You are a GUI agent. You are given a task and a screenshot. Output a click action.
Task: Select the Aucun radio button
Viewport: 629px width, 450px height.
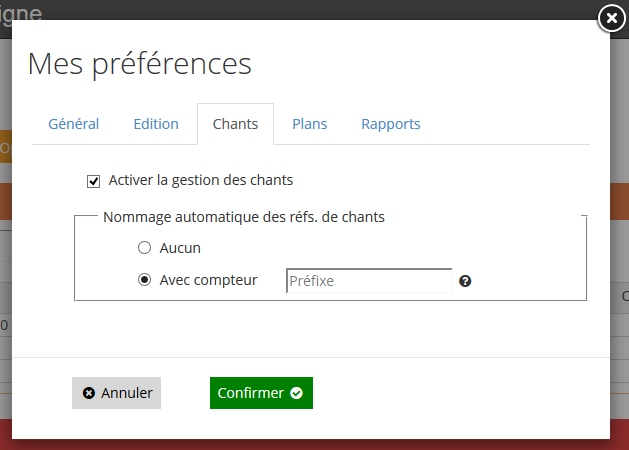[144, 248]
